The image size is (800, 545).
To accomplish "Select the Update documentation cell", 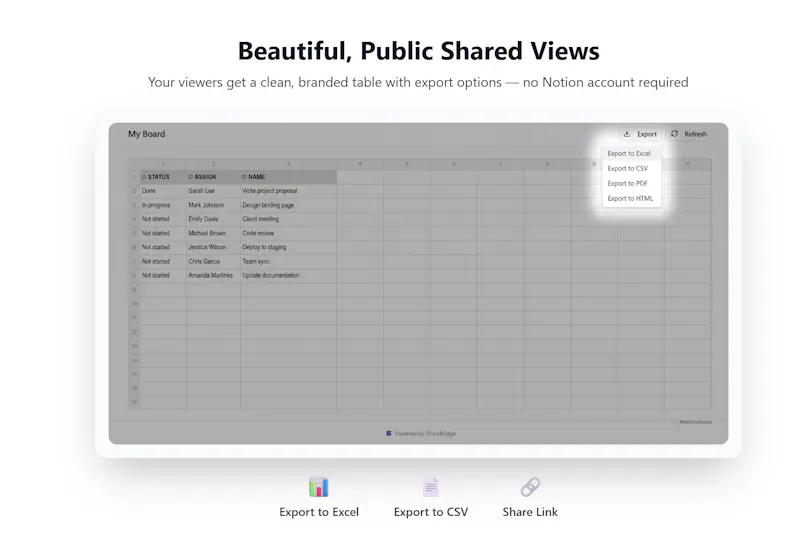I will 288,275.
